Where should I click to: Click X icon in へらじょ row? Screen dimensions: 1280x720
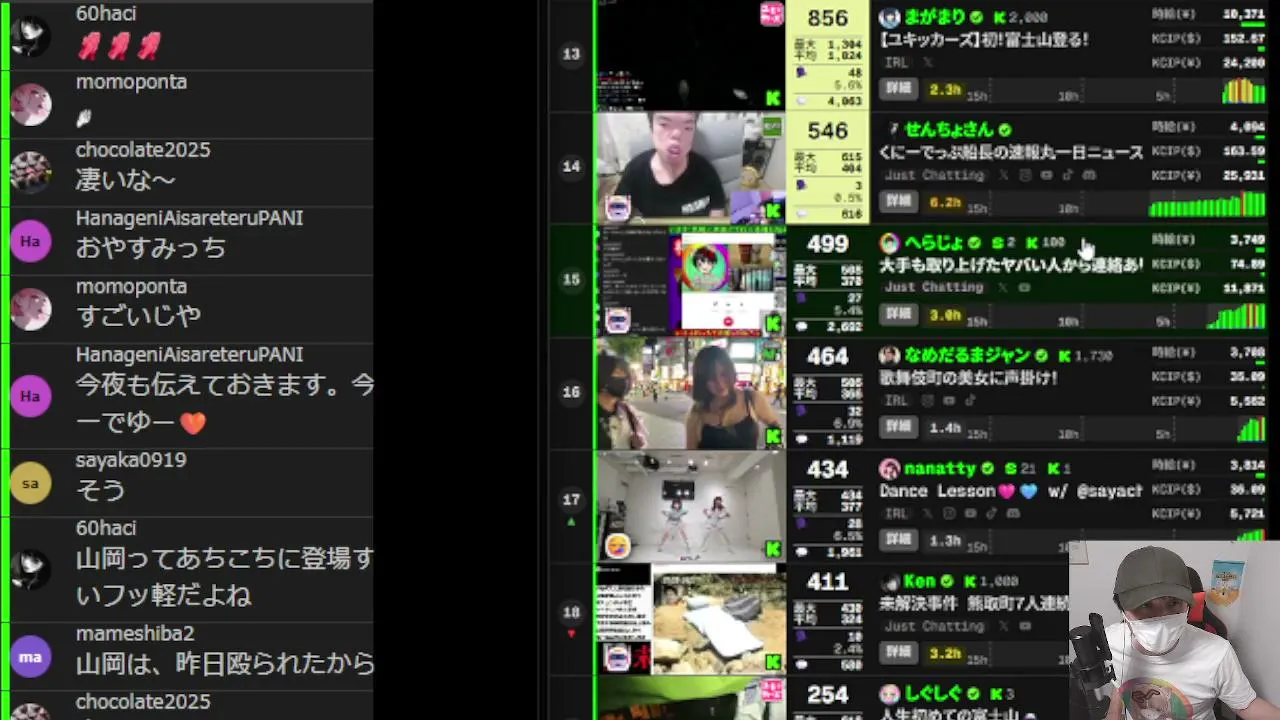(1004, 287)
